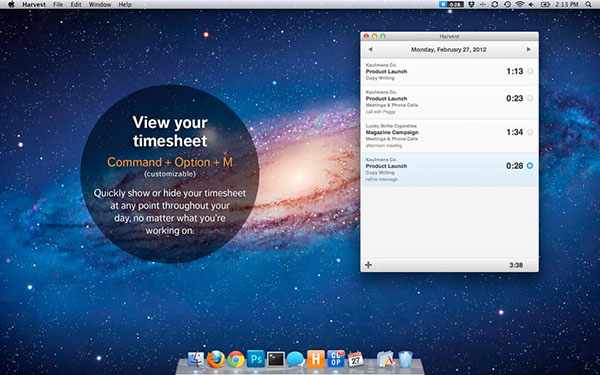600x375 pixels.
Task: Open the Wi-Fi status menu
Action: tap(519, 5)
